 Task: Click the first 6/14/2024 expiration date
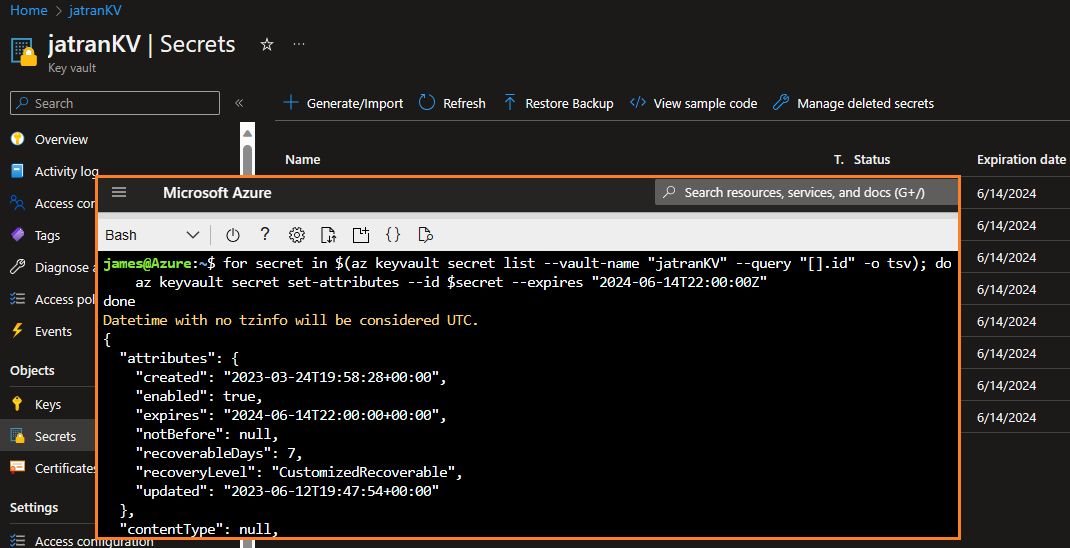[x=1007, y=194]
